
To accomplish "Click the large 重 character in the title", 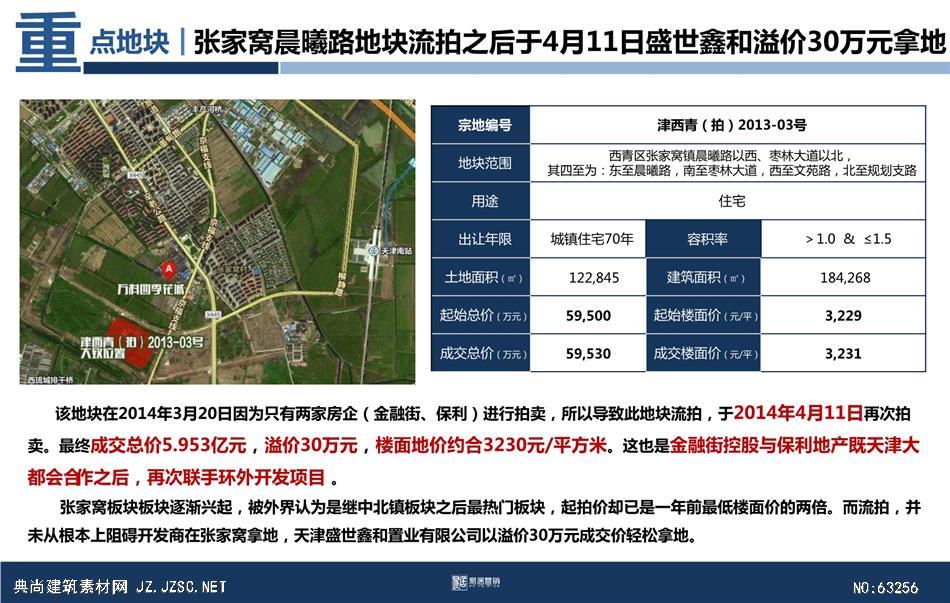I will 48,42.
